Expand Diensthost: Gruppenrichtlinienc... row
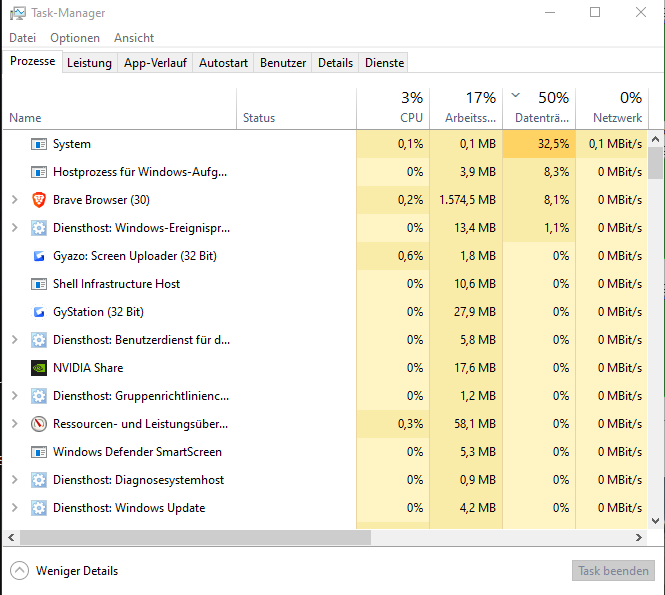The height and width of the screenshot is (595, 665). coord(14,396)
